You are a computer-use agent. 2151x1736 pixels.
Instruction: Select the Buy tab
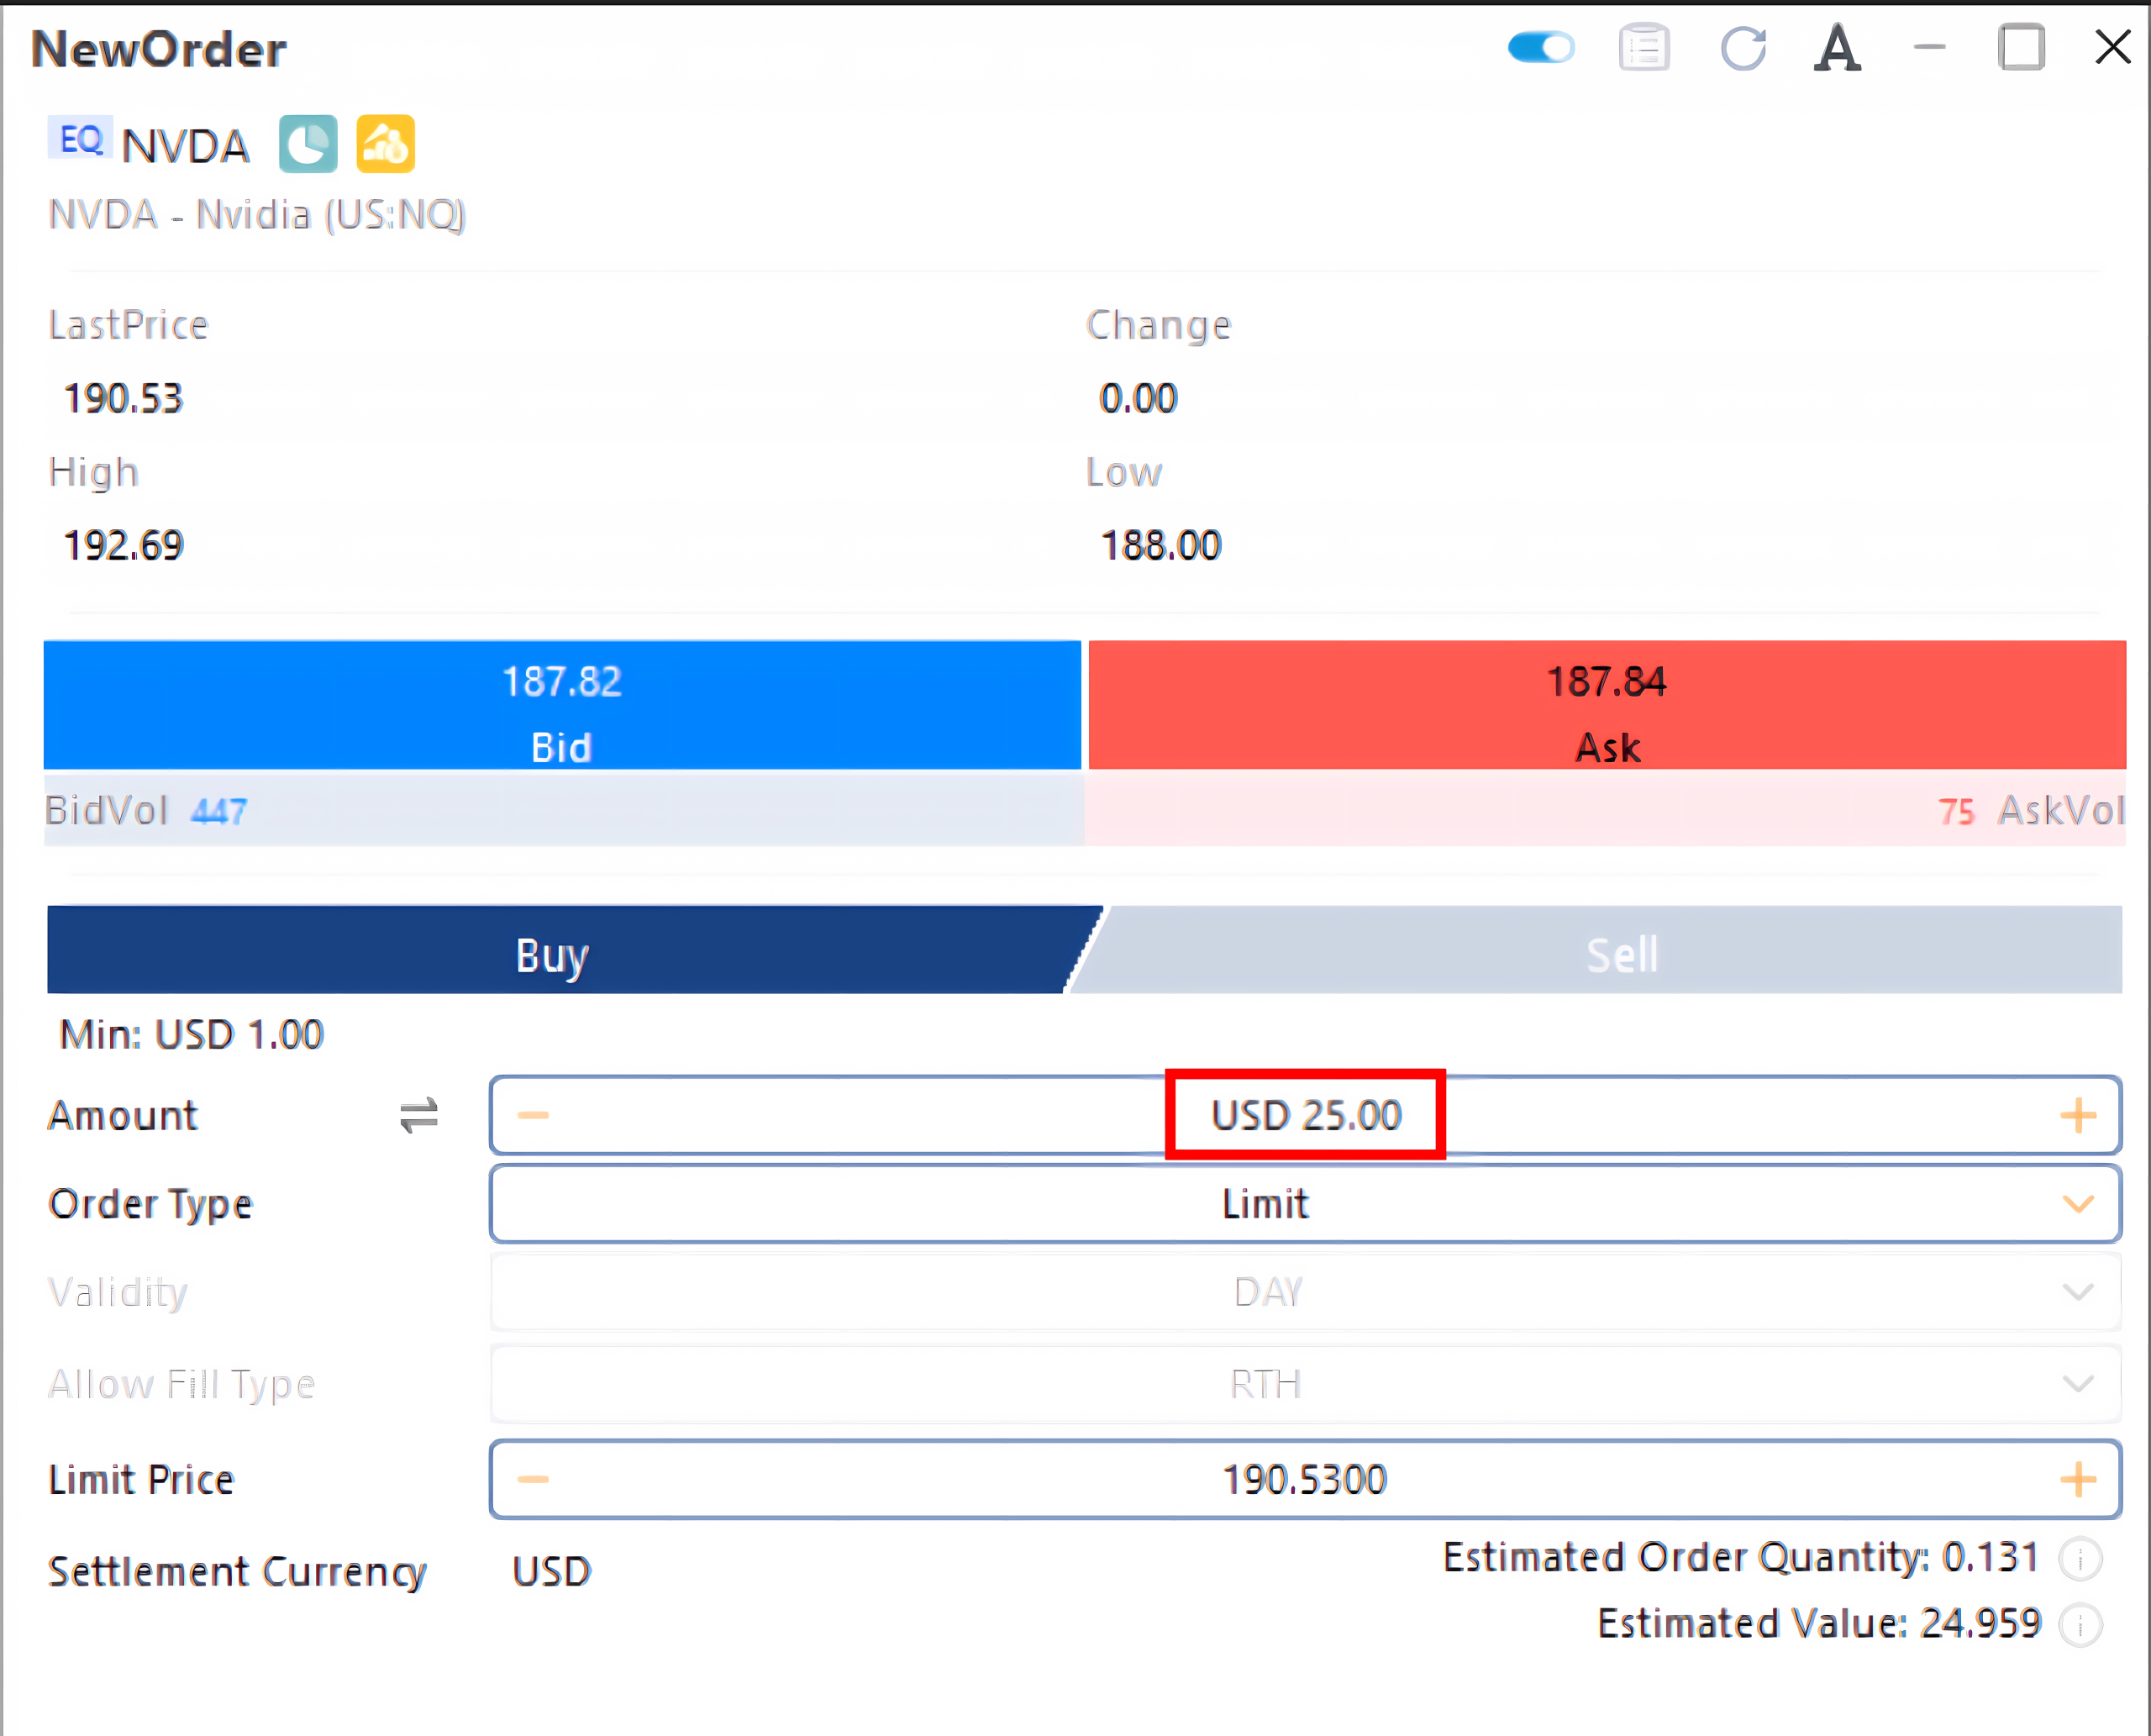point(552,952)
